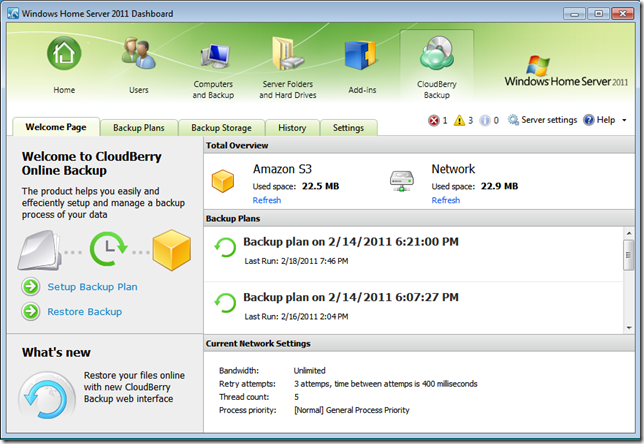
Task: Close the Dashboard window
Action: point(623,14)
